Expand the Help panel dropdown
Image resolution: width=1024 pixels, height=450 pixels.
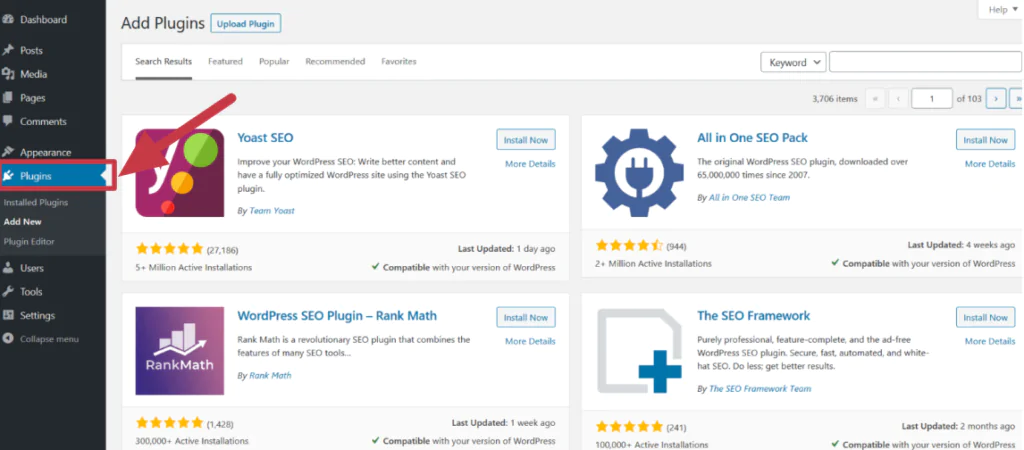(999, 9)
